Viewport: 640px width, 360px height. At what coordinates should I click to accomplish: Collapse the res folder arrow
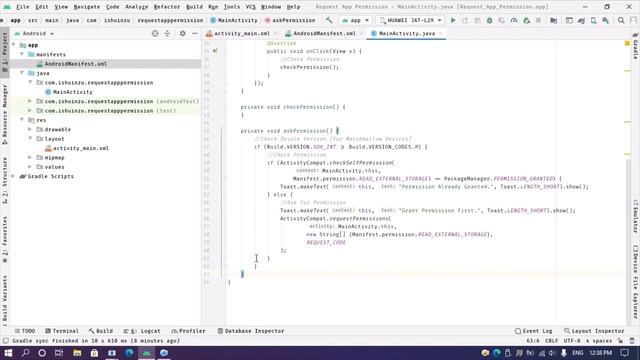(22, 120)
